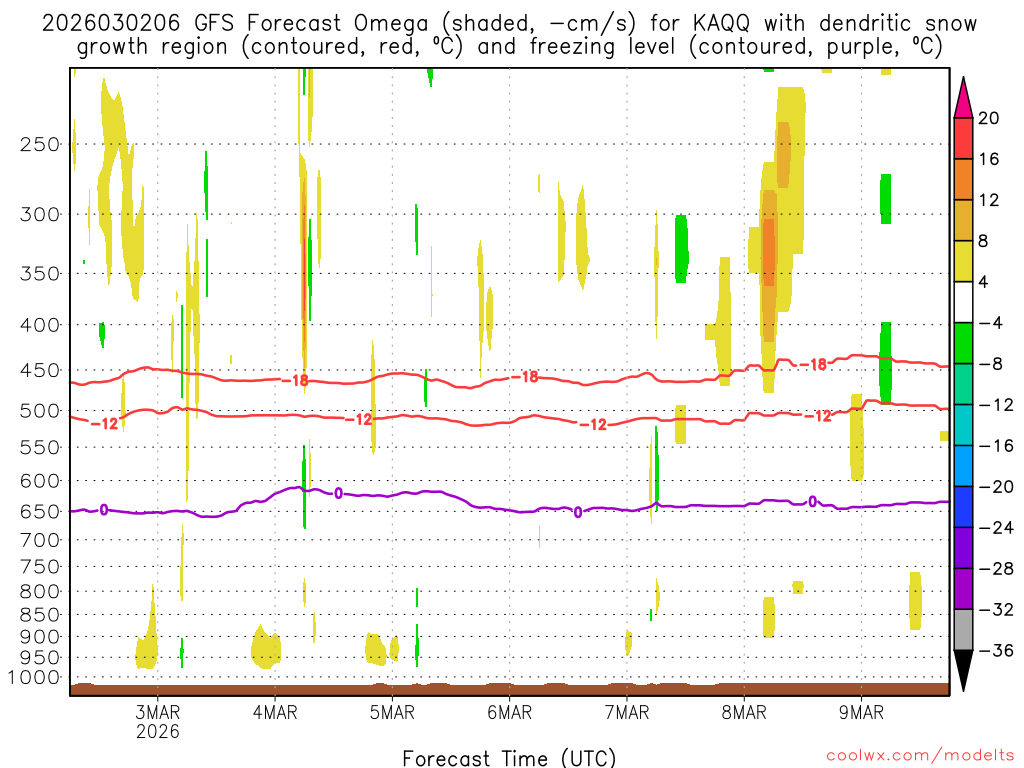The height and width of the screenshot is (768, 1024).
Task: Click the 550 pressure level label
Action: click(x=40, y=447)
